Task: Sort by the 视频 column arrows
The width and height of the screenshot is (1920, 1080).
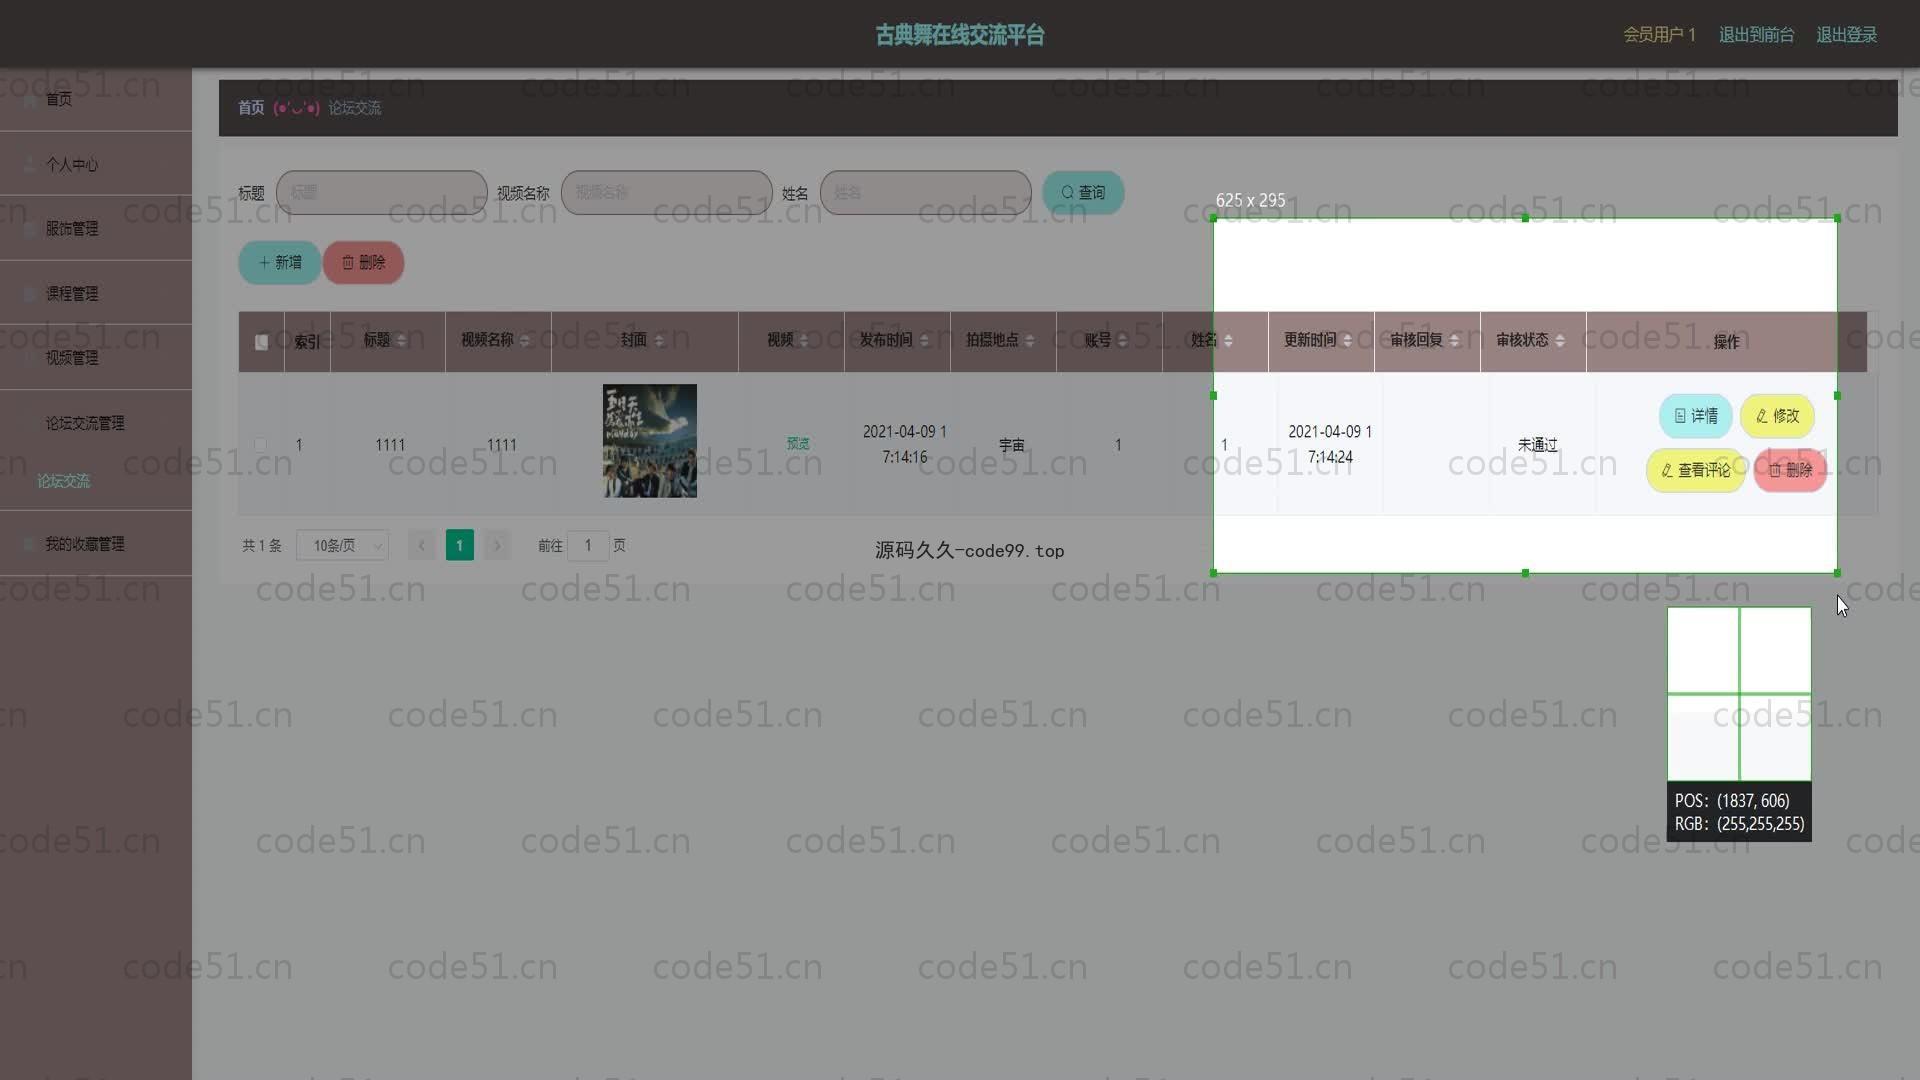Action: [804, 341]
